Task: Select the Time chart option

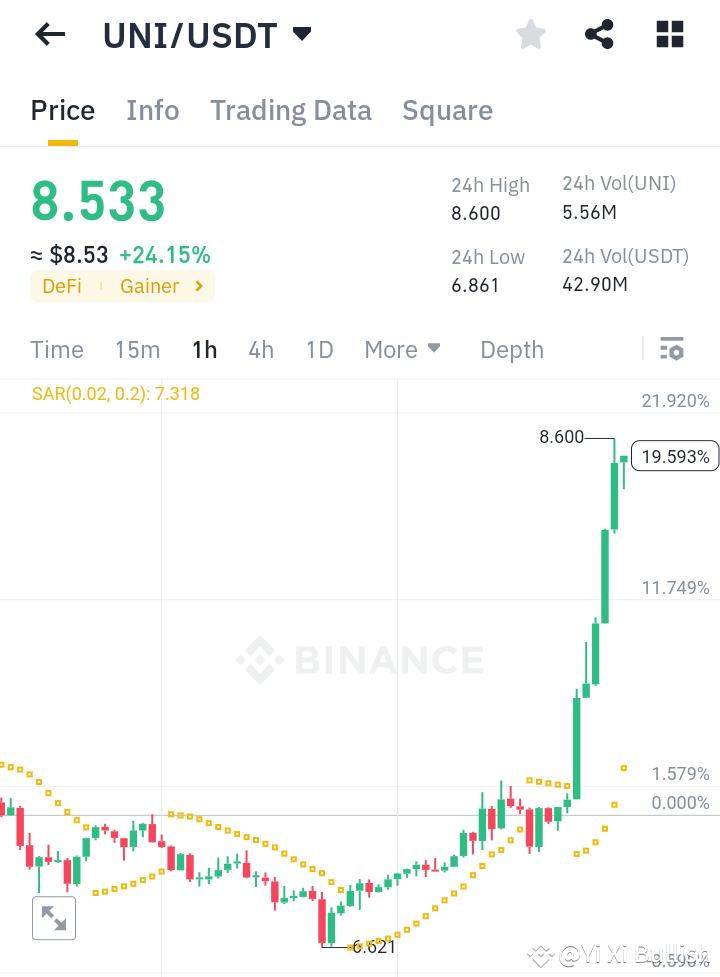Action: click(56, 350)
